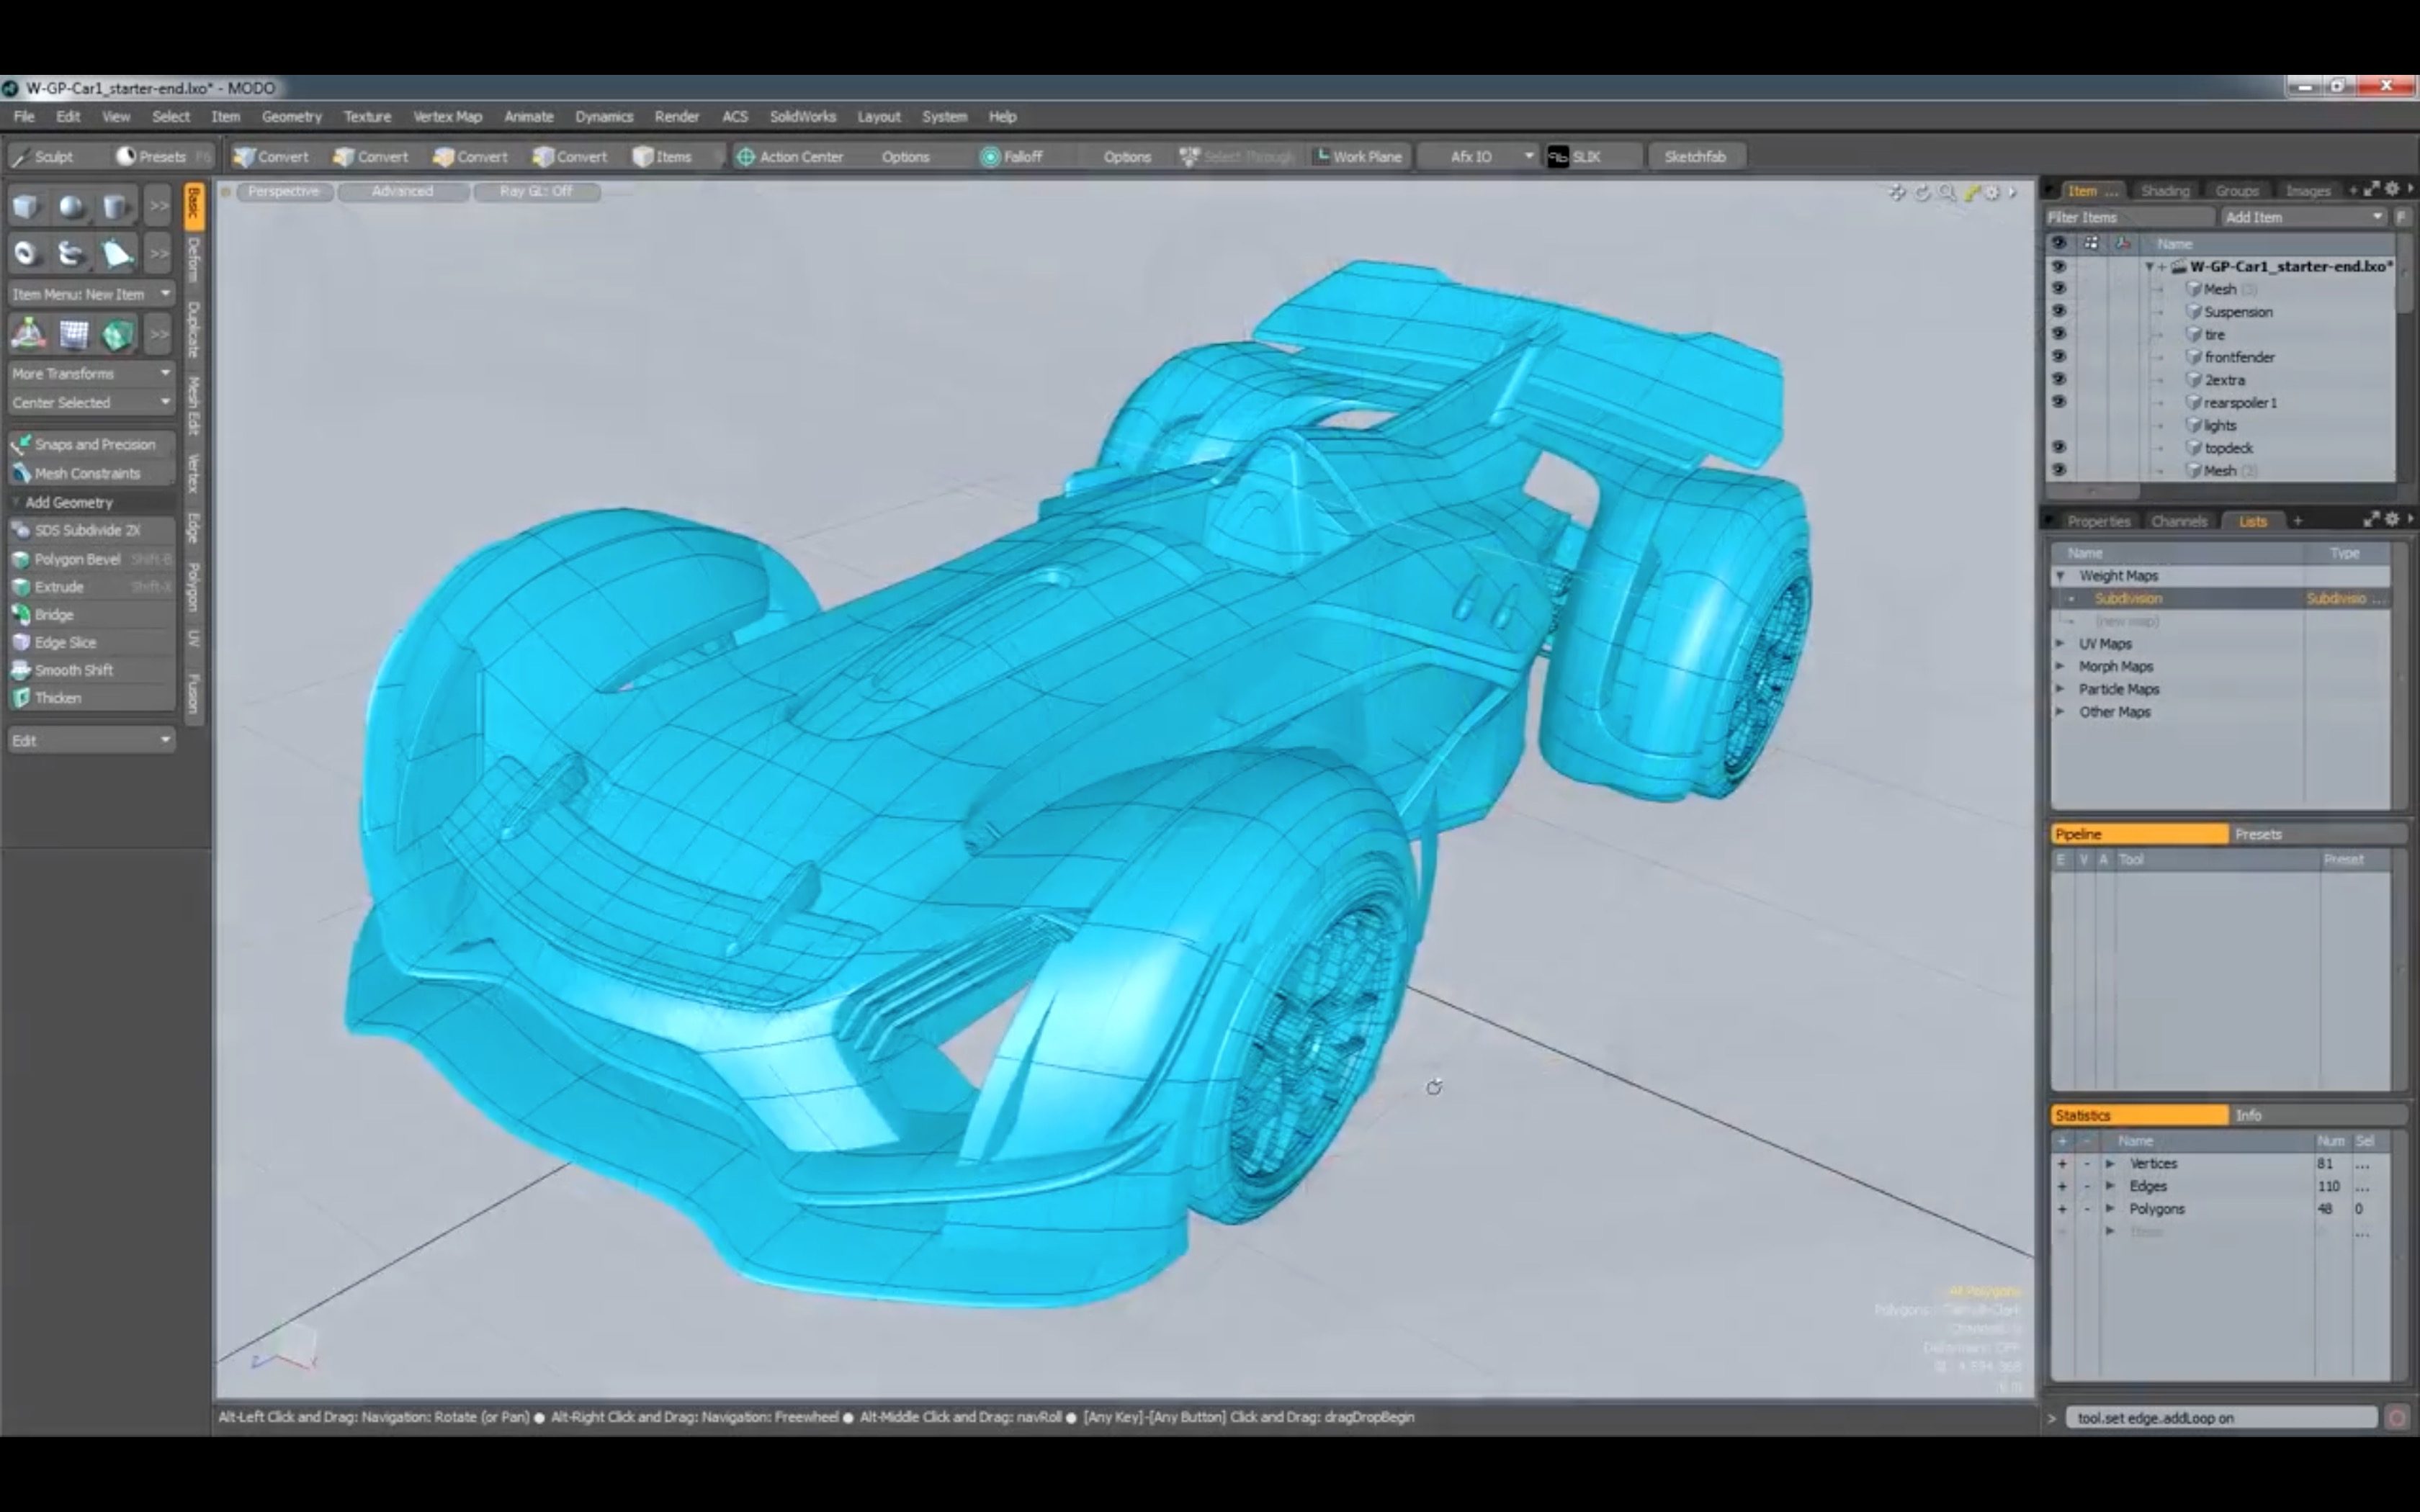Select the Torus primitive tool
The image size is (2420, 1512).
[26, 253]
